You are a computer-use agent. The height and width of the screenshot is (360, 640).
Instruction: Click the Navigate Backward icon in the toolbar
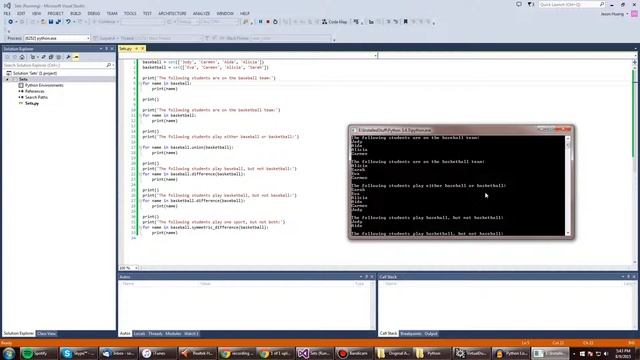tap(10, 22)
